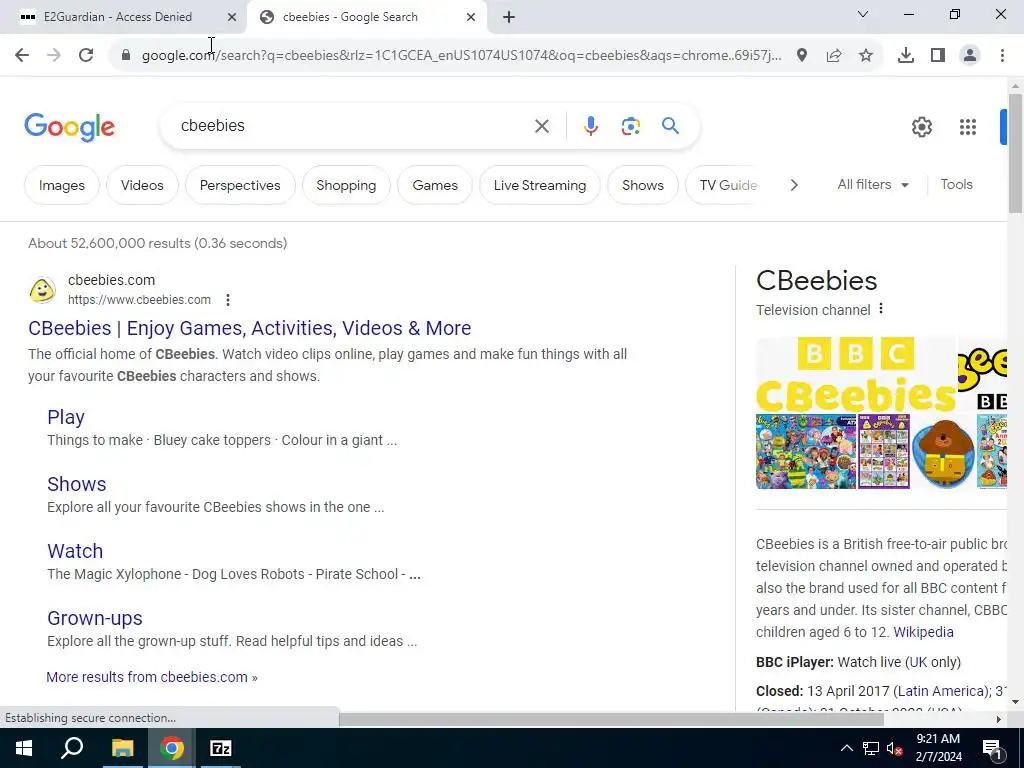Filter results by Videos
Image resolution: width=1024 pixels, height=768 pixels.
tap(142, 185)
